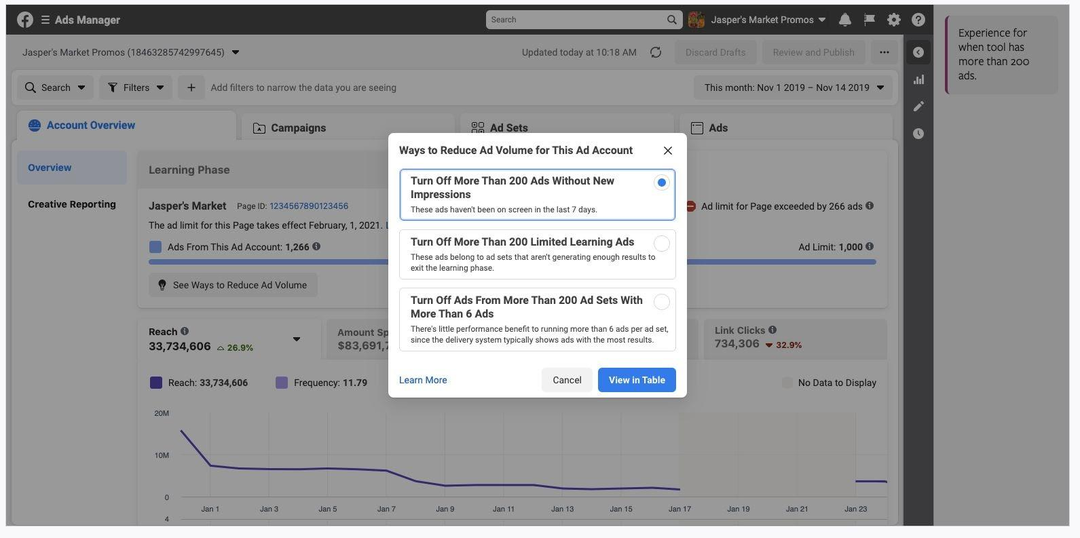This screenshot has height=538, width=1080.
Task: Switch to the Account Overview tab
Action: [125, 125]
